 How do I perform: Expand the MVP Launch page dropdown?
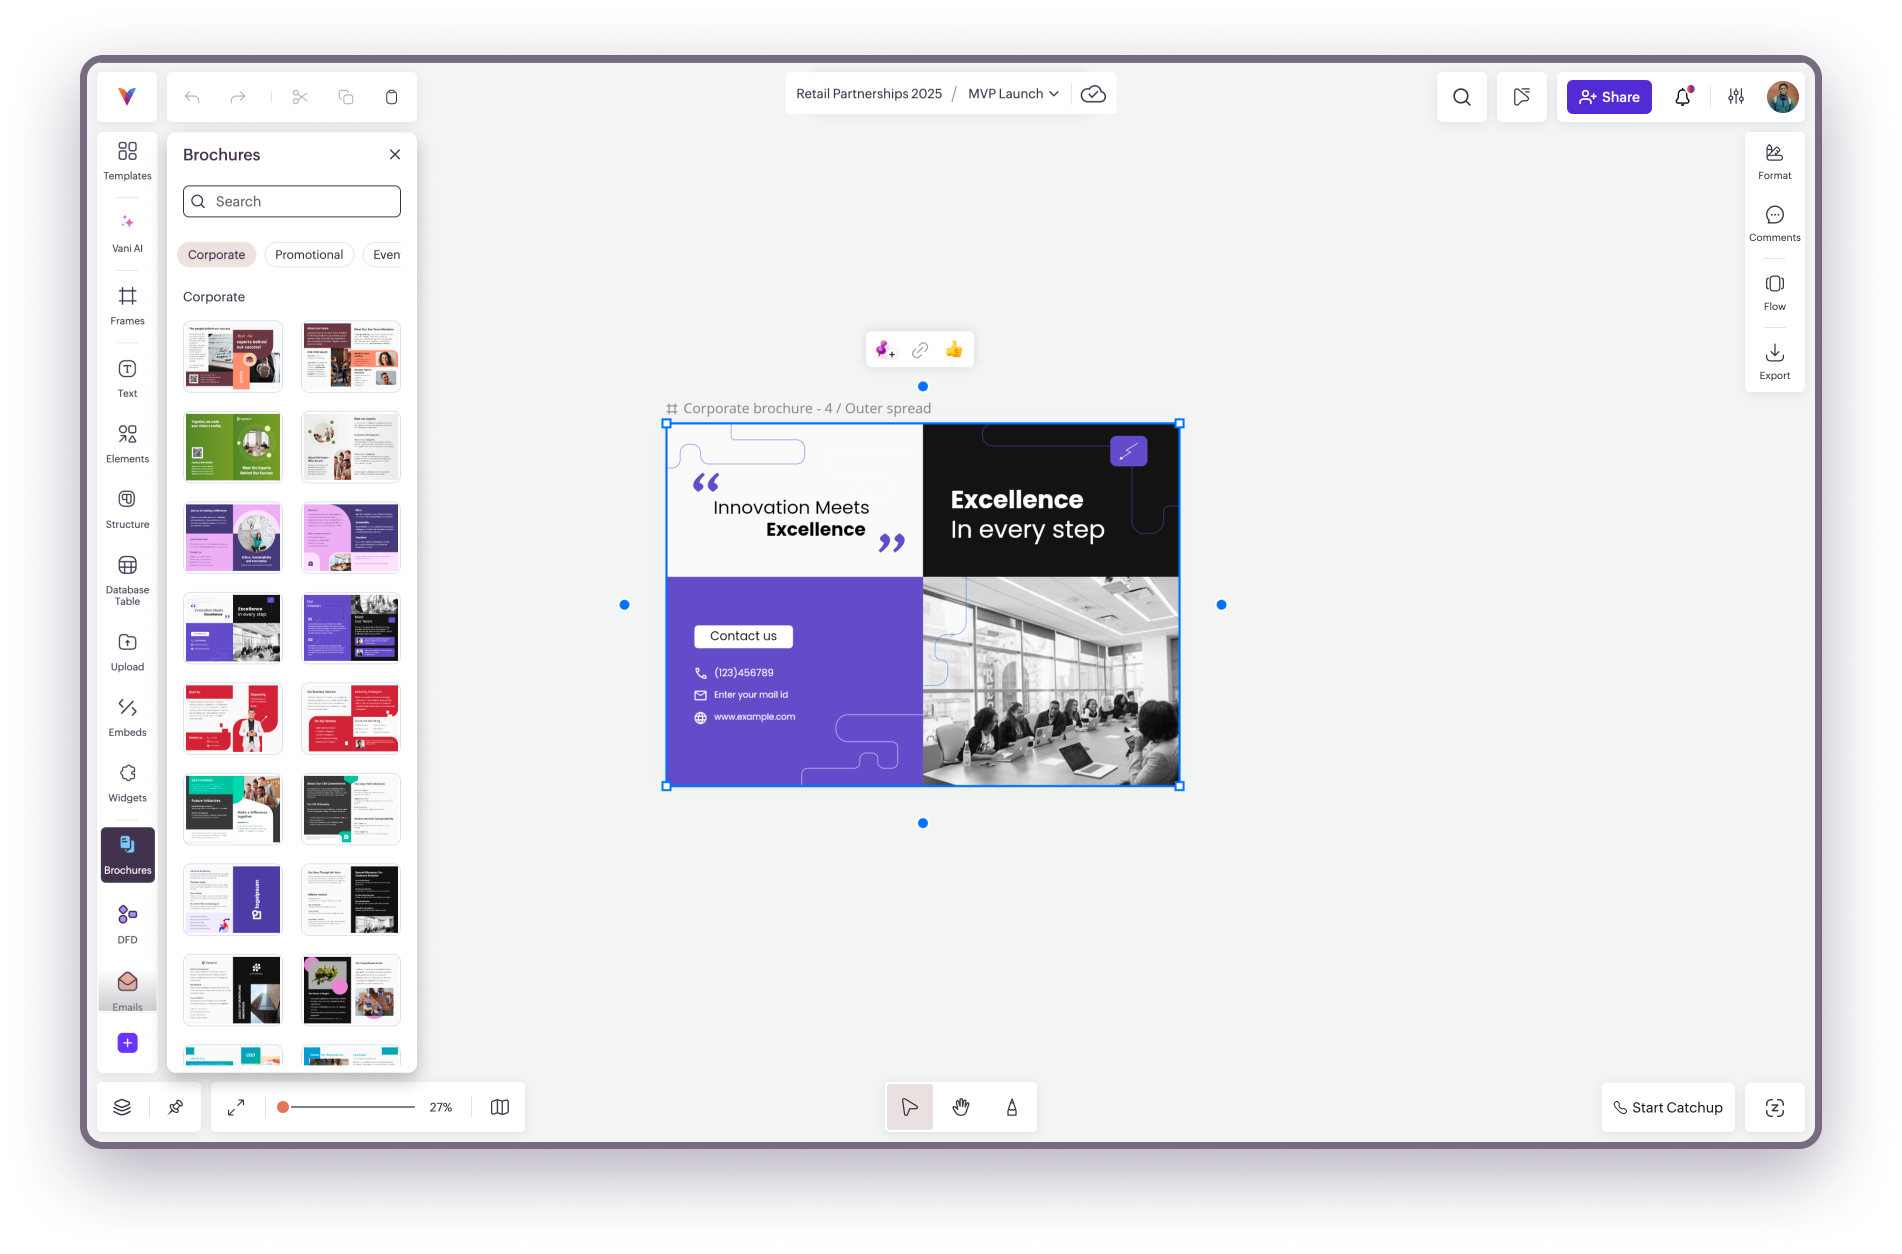pyautogui.click(x=1013, y=94)
